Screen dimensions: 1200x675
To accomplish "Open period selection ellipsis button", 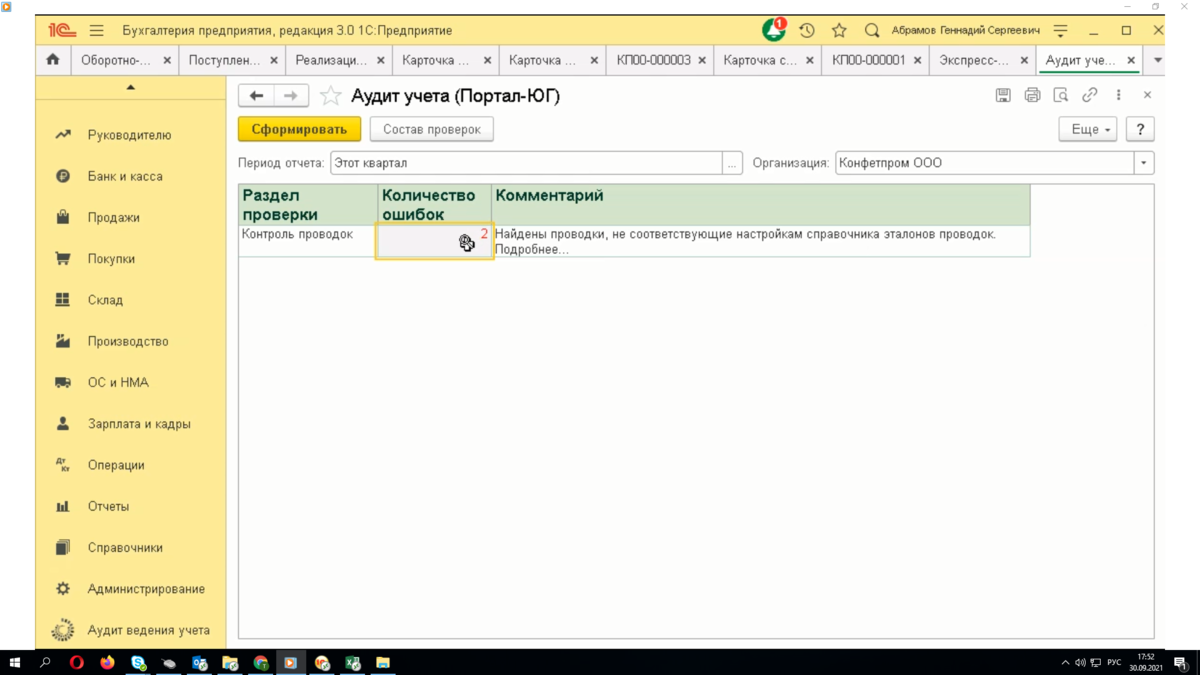I will 732,163.
